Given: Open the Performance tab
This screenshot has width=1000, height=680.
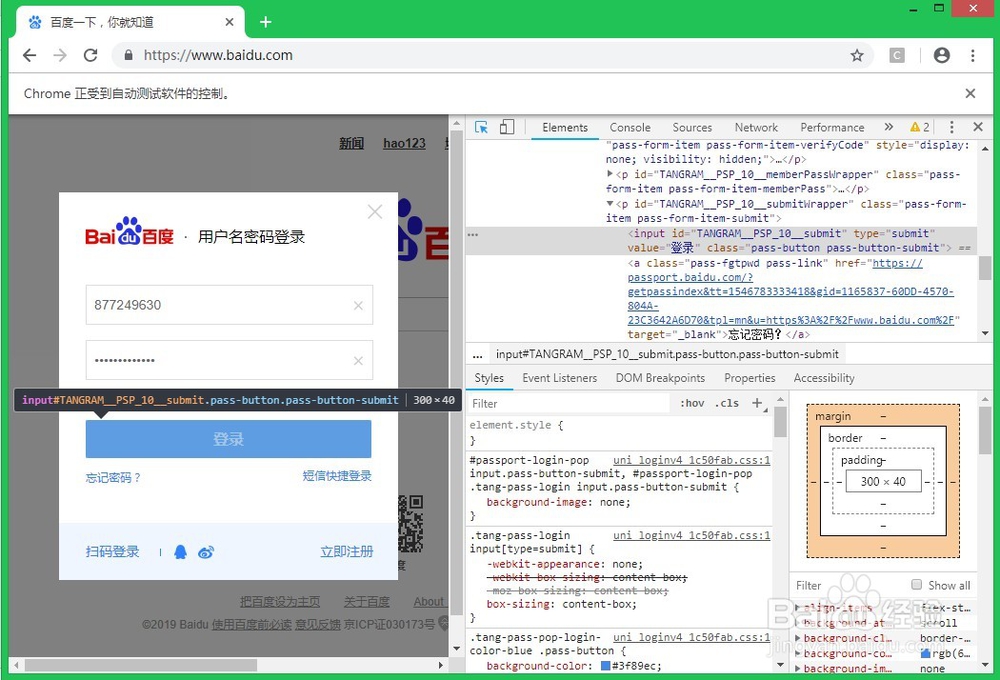Looking at the screenshot, I should coord(832,128).
